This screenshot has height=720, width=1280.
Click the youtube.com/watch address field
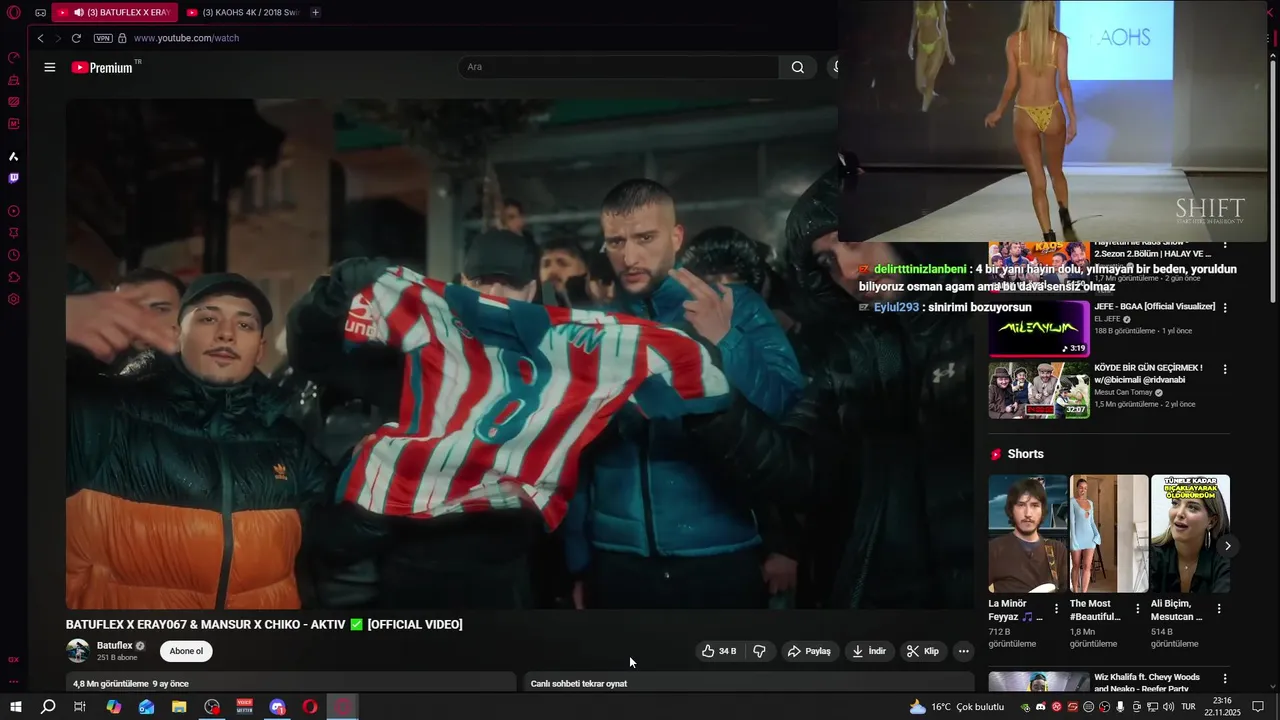point(186,38)
